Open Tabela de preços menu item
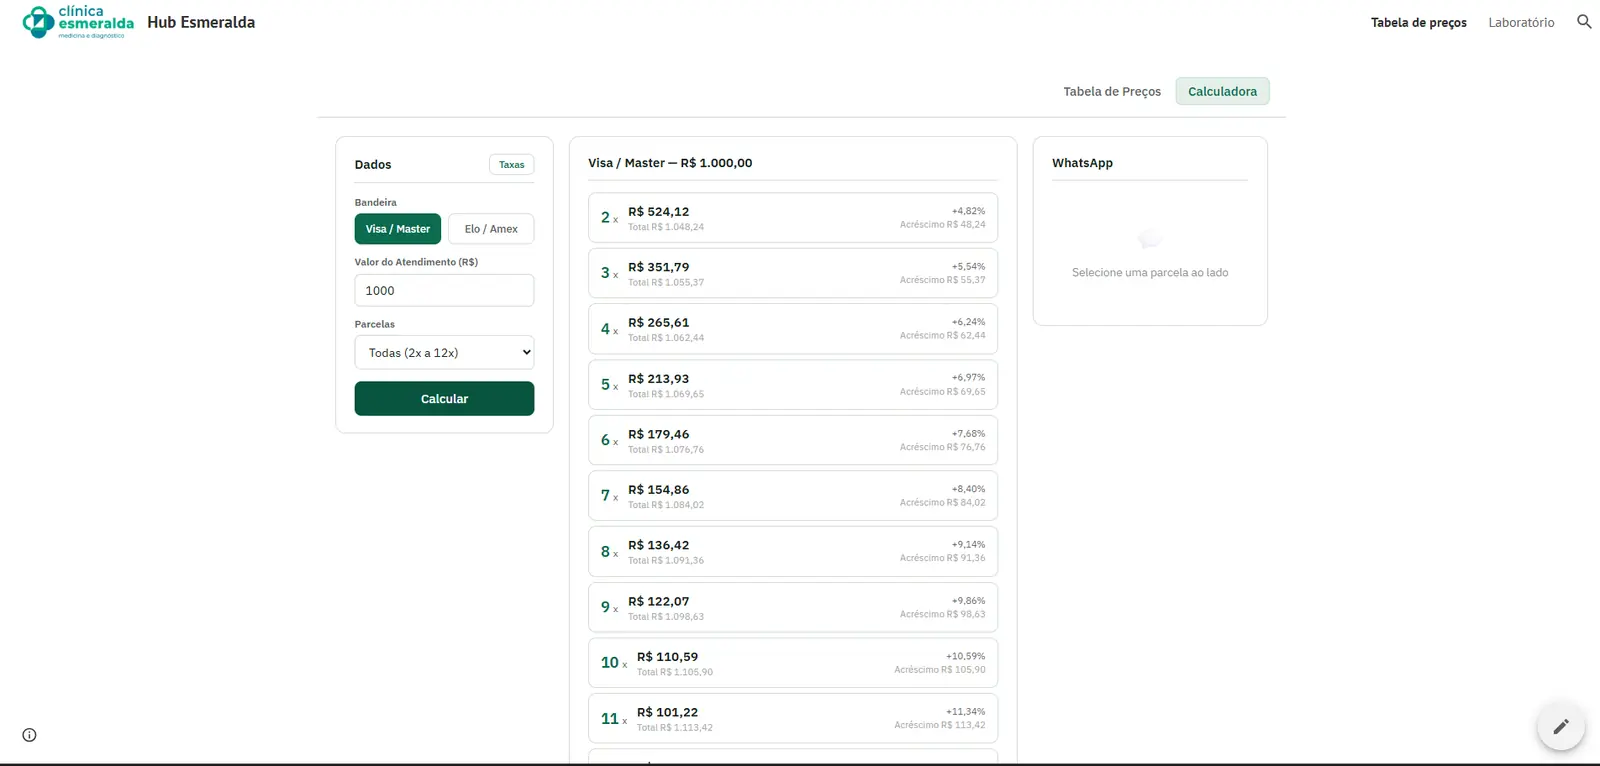The width and height of the screenshot is (1600, 766). [1419, 22]
